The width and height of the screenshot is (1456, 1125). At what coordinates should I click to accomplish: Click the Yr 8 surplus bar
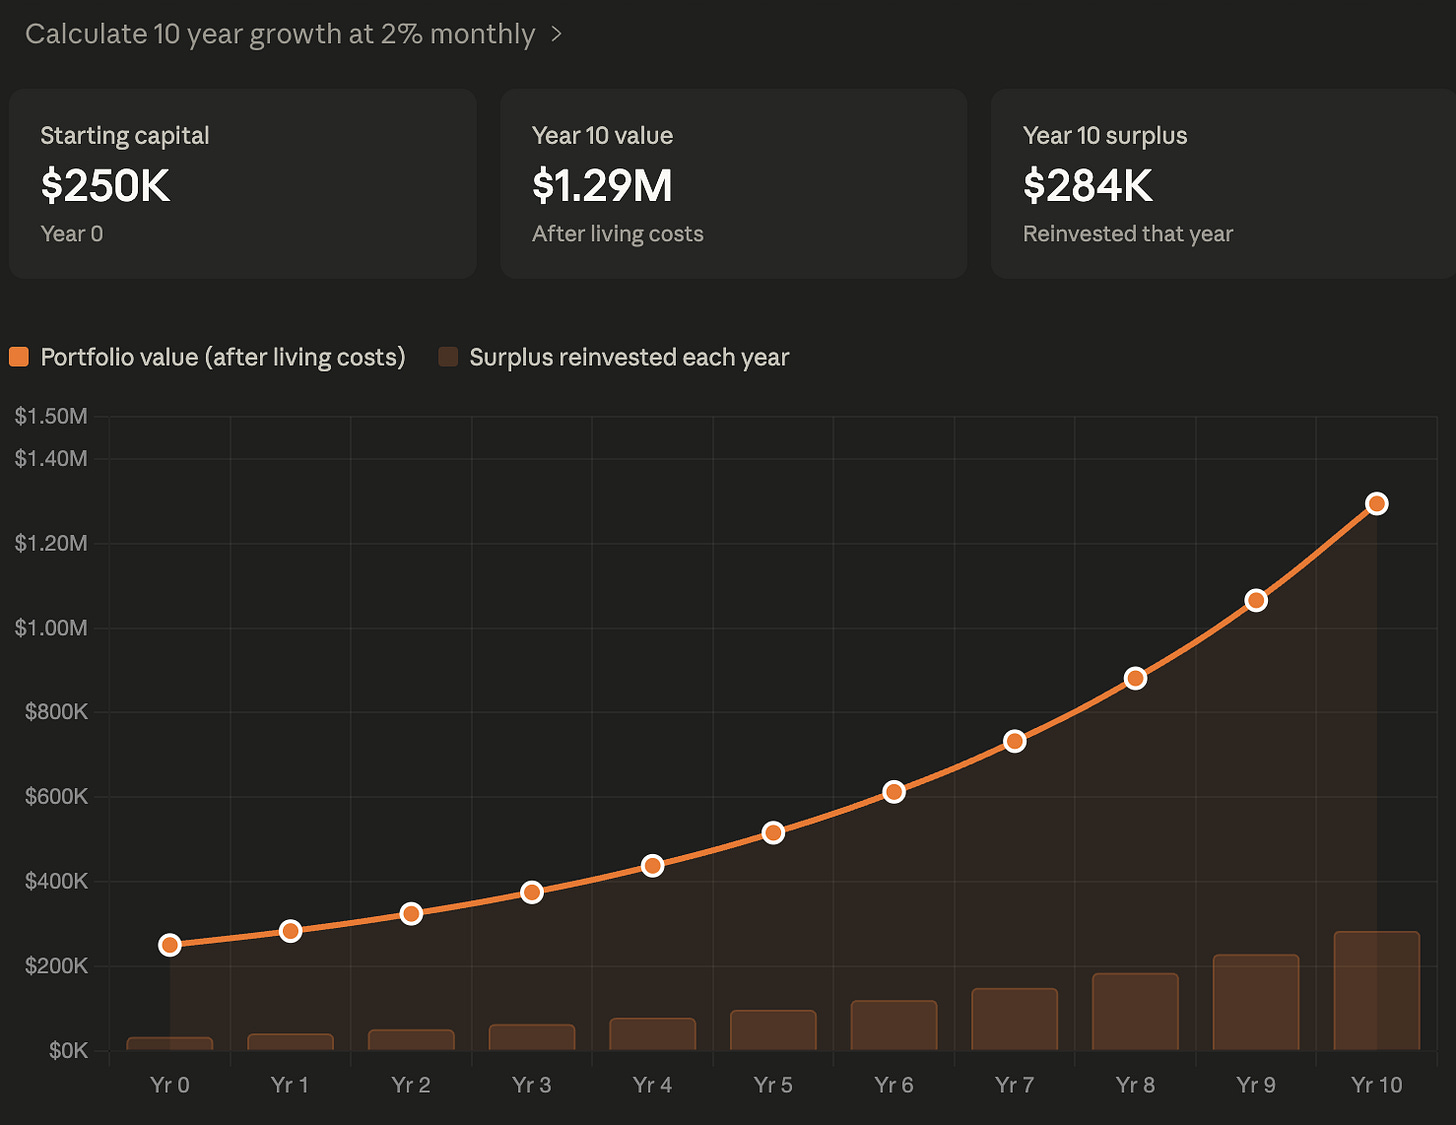1135,1012
